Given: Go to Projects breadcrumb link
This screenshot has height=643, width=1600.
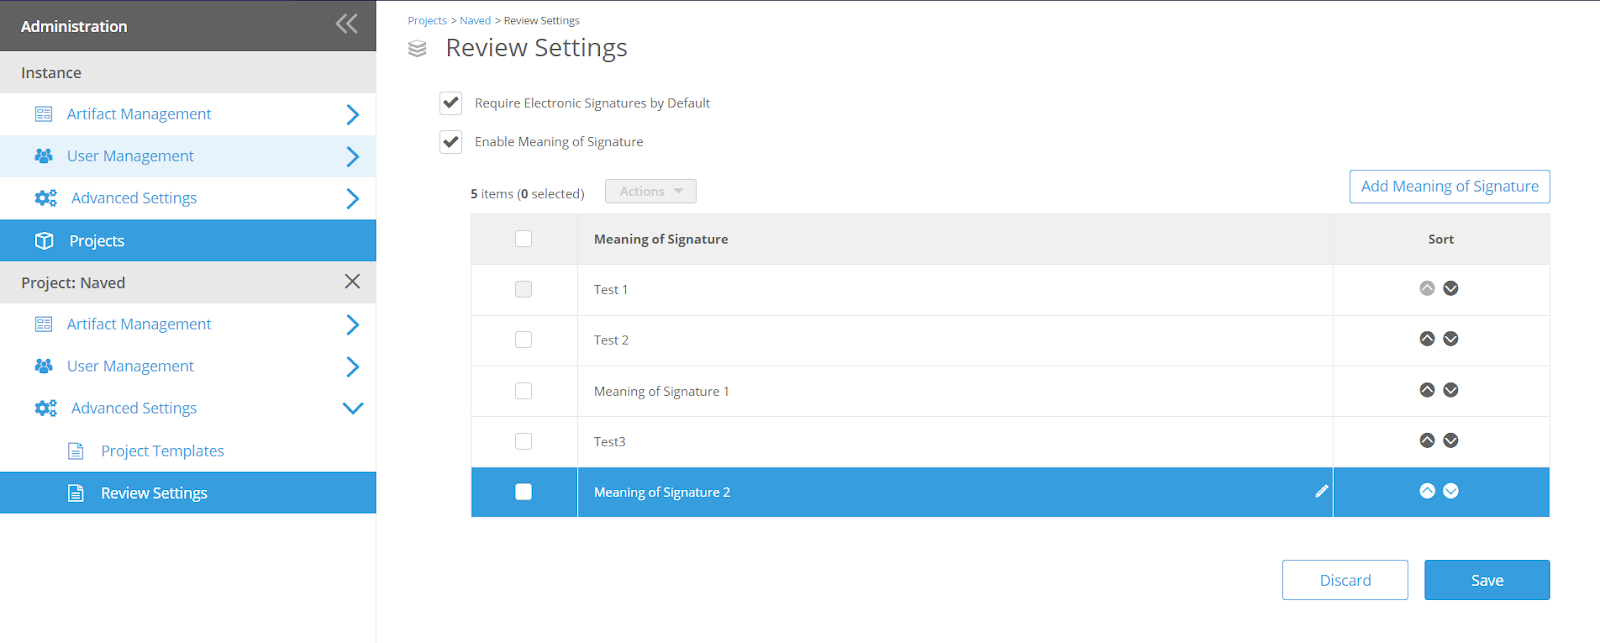Looking at the screenshot, I should (427, 20).
